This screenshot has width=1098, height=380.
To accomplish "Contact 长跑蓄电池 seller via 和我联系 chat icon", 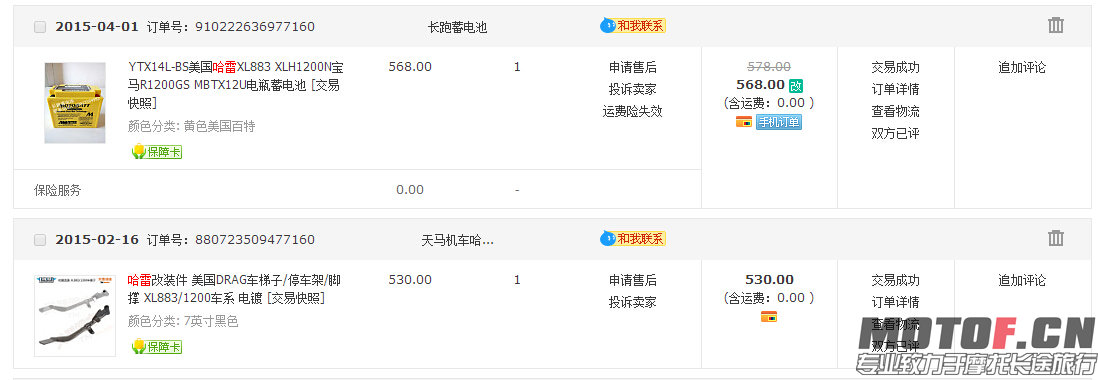I will [632, 26].
